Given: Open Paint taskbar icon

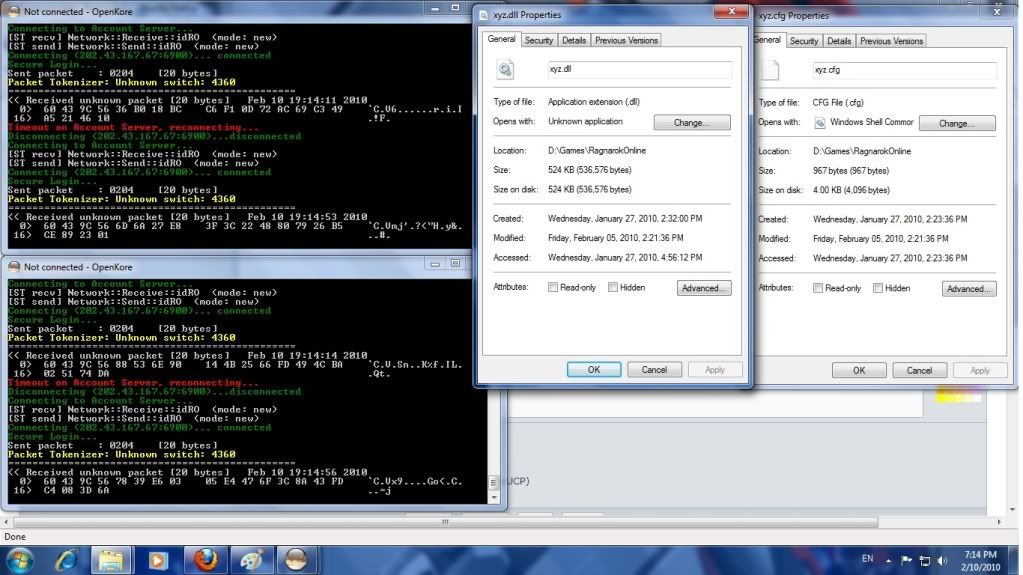Looking at the screenshot, I should 251,560.
